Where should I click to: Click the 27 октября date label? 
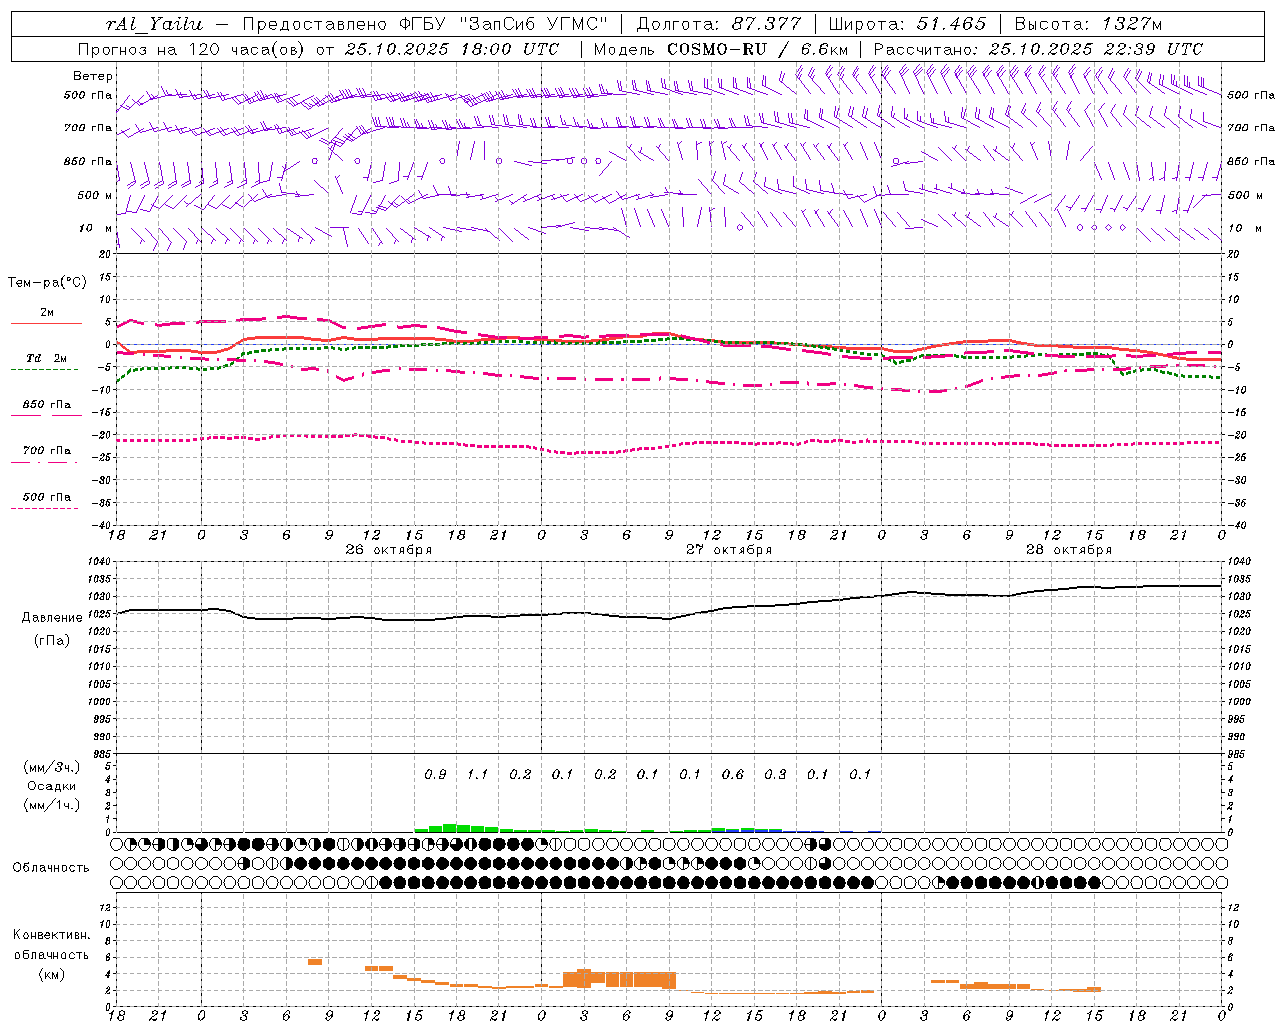tap(728, 550)
